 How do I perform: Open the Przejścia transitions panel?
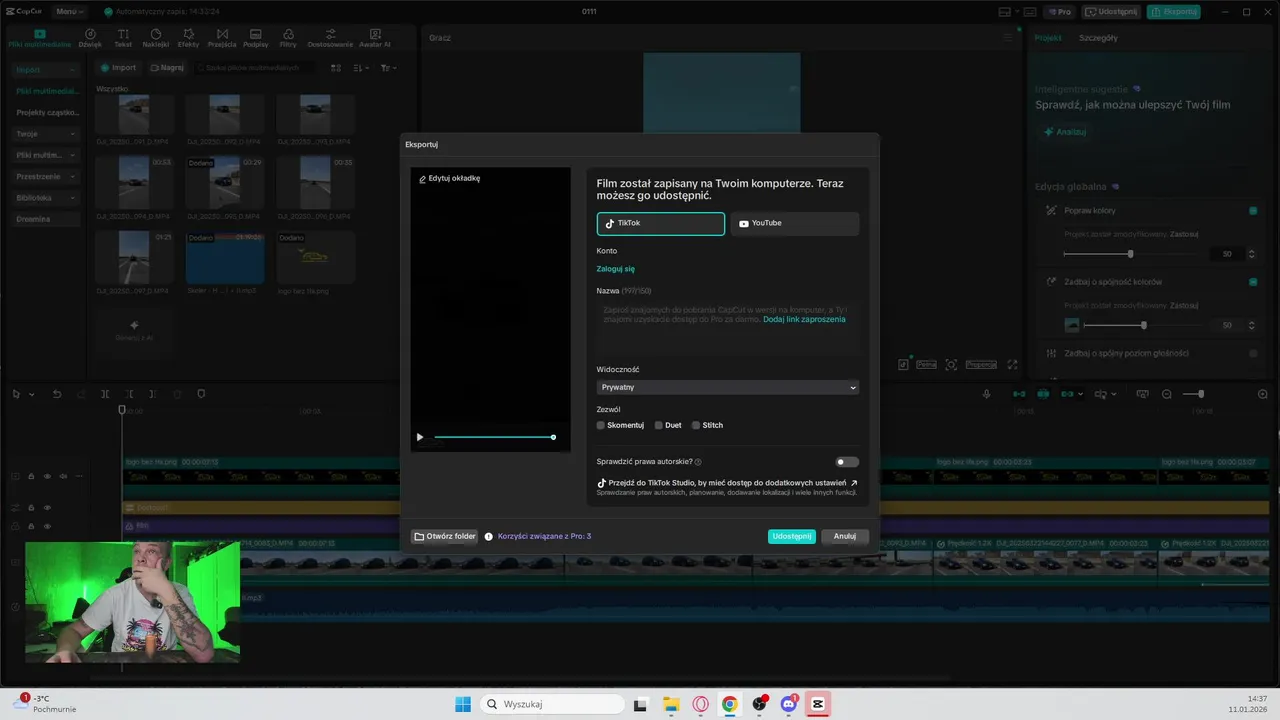click(222, 38)
